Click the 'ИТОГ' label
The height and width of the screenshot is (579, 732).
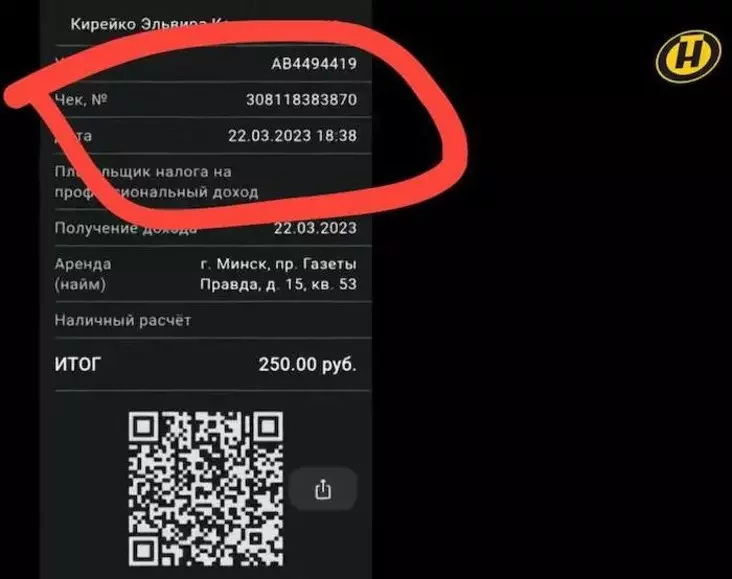coord(77,364)
